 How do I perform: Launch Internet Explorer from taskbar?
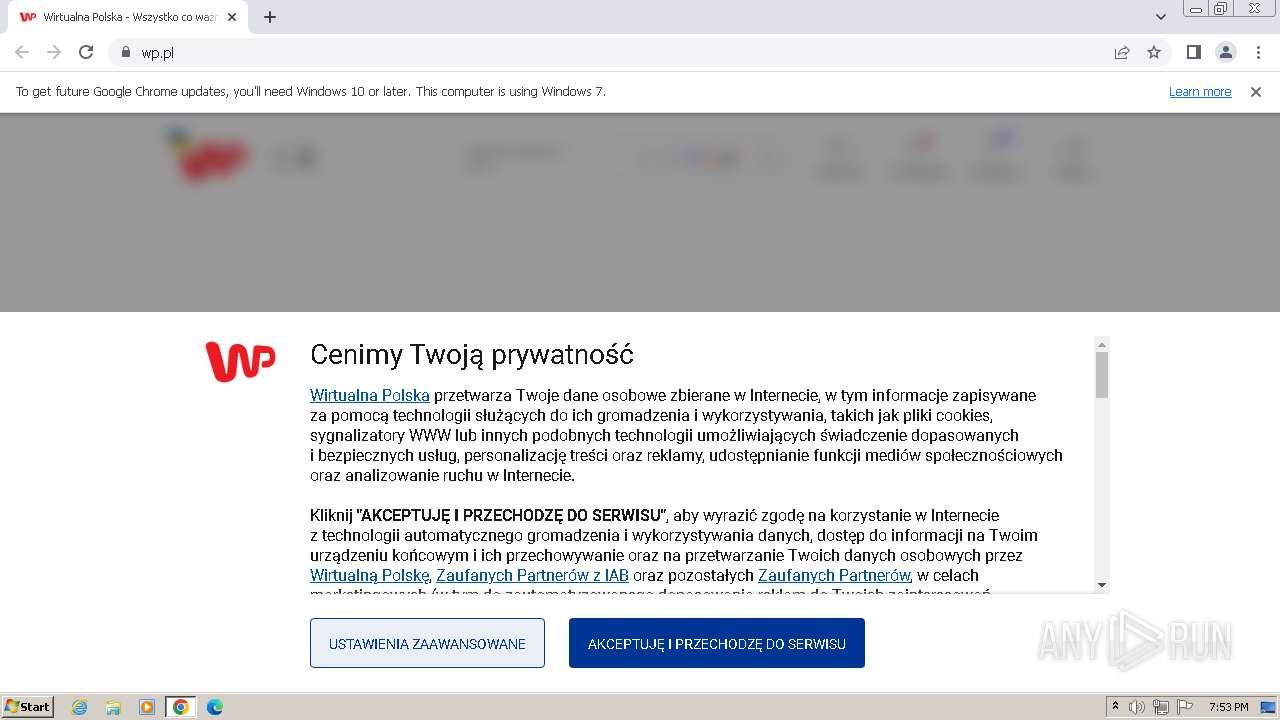(x=80, y=707)
